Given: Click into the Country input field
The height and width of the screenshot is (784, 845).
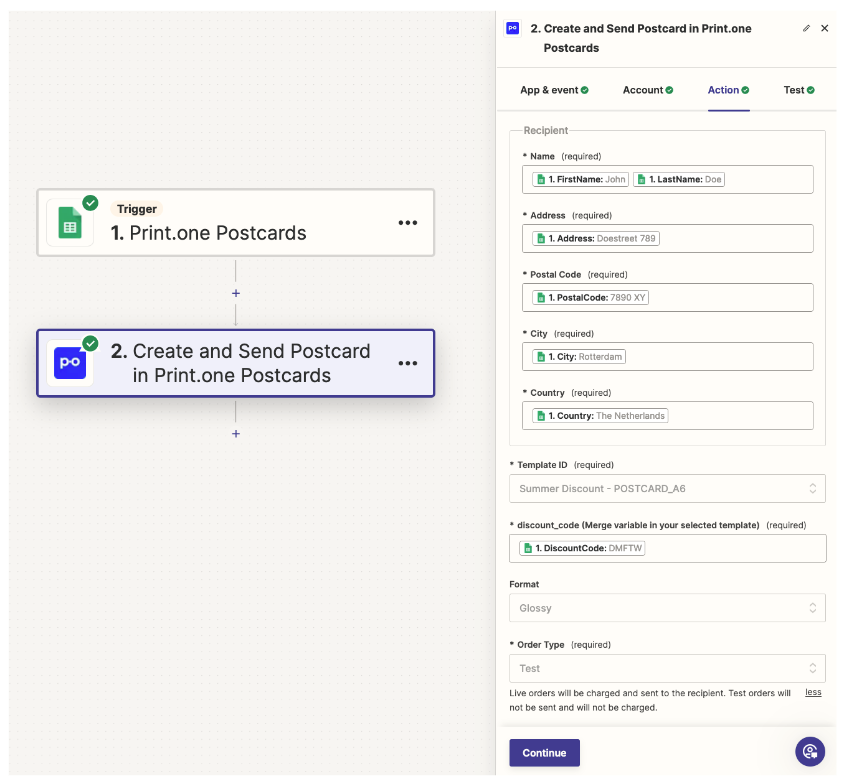Looking at the screenshot, I should [x=668, y=416].
